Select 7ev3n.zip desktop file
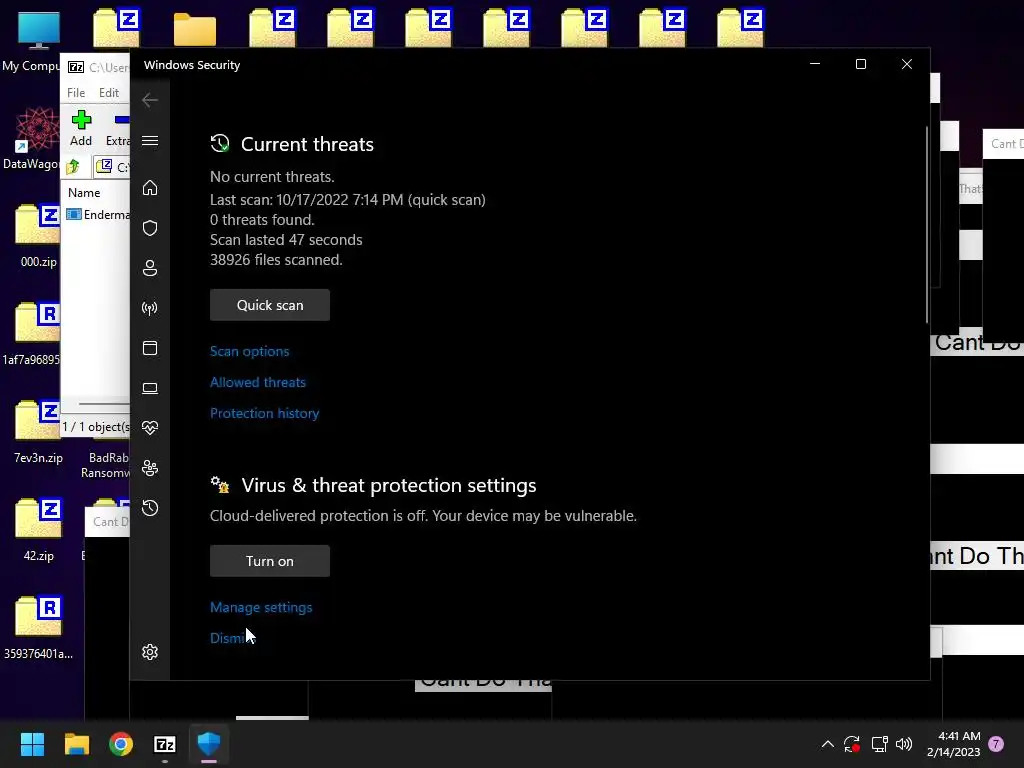Image resolution: width=1024 pixels, height=768 pixels. pos(39,432)
